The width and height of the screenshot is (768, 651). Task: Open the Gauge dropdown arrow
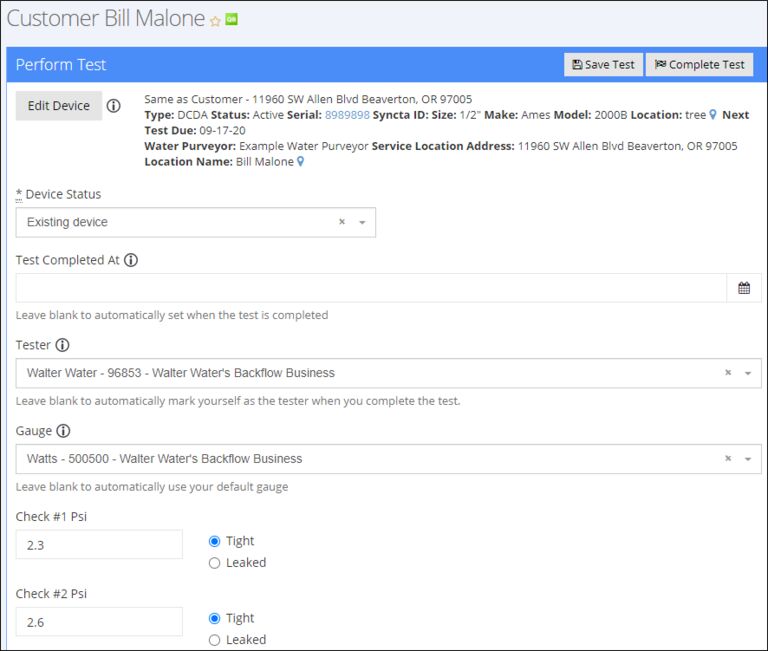tap(747, 459)
